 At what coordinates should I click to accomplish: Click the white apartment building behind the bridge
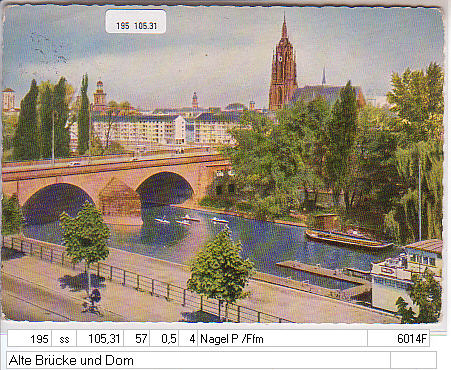click(138, 129)
